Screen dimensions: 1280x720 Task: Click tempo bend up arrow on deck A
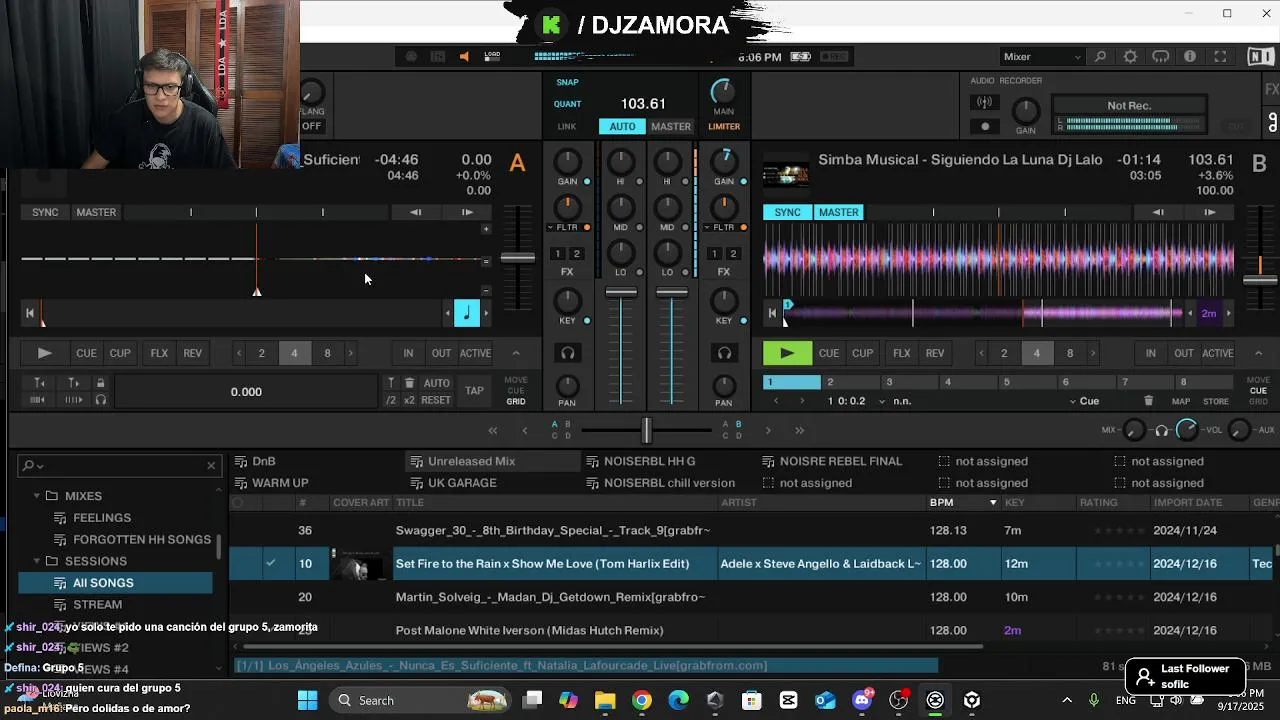tap(467, 212)
